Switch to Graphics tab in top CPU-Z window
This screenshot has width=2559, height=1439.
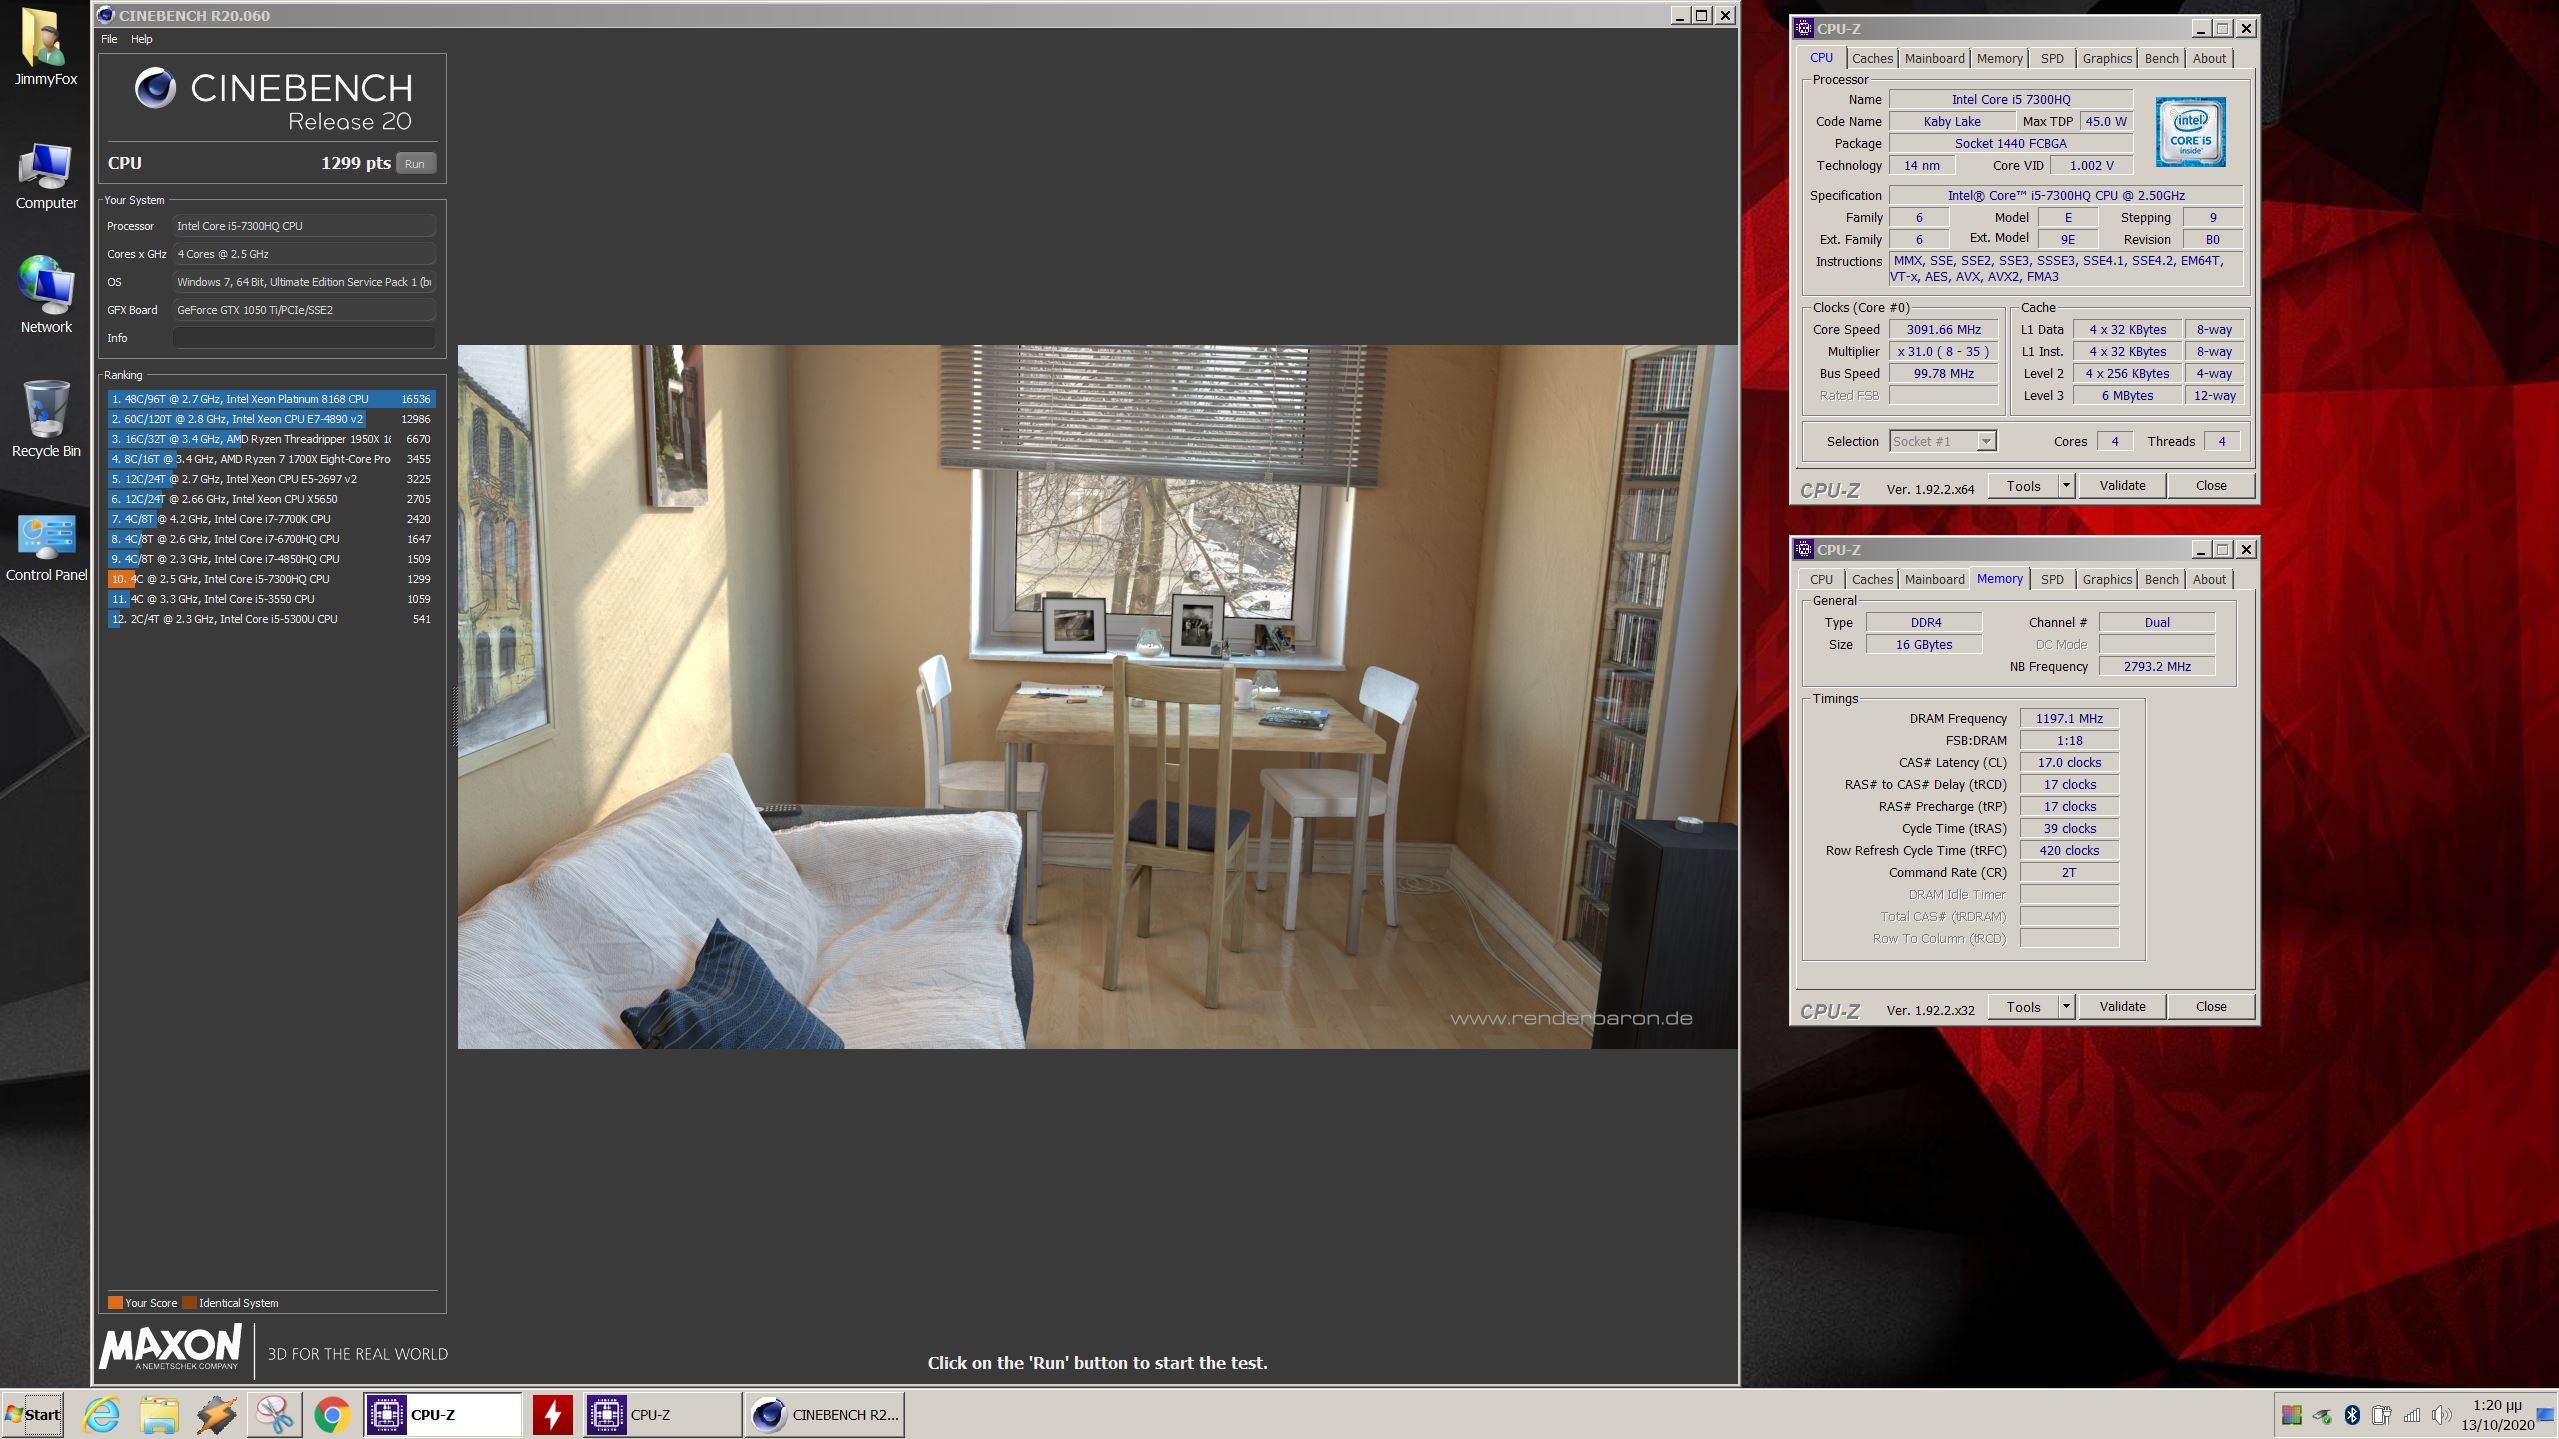pyautogui.click(x=2107, y=58)
